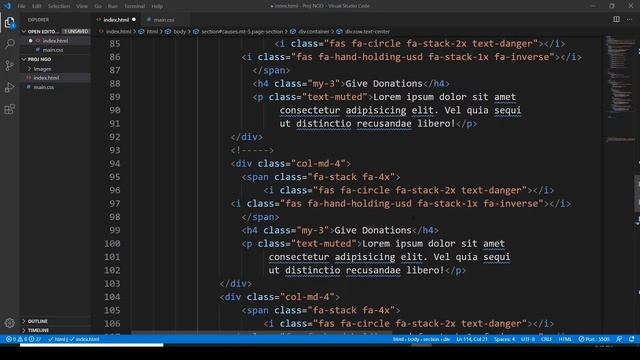Click the errors and warnings status indicator
The width and height of the screenshot is (640, 360).
click(24, 339)
